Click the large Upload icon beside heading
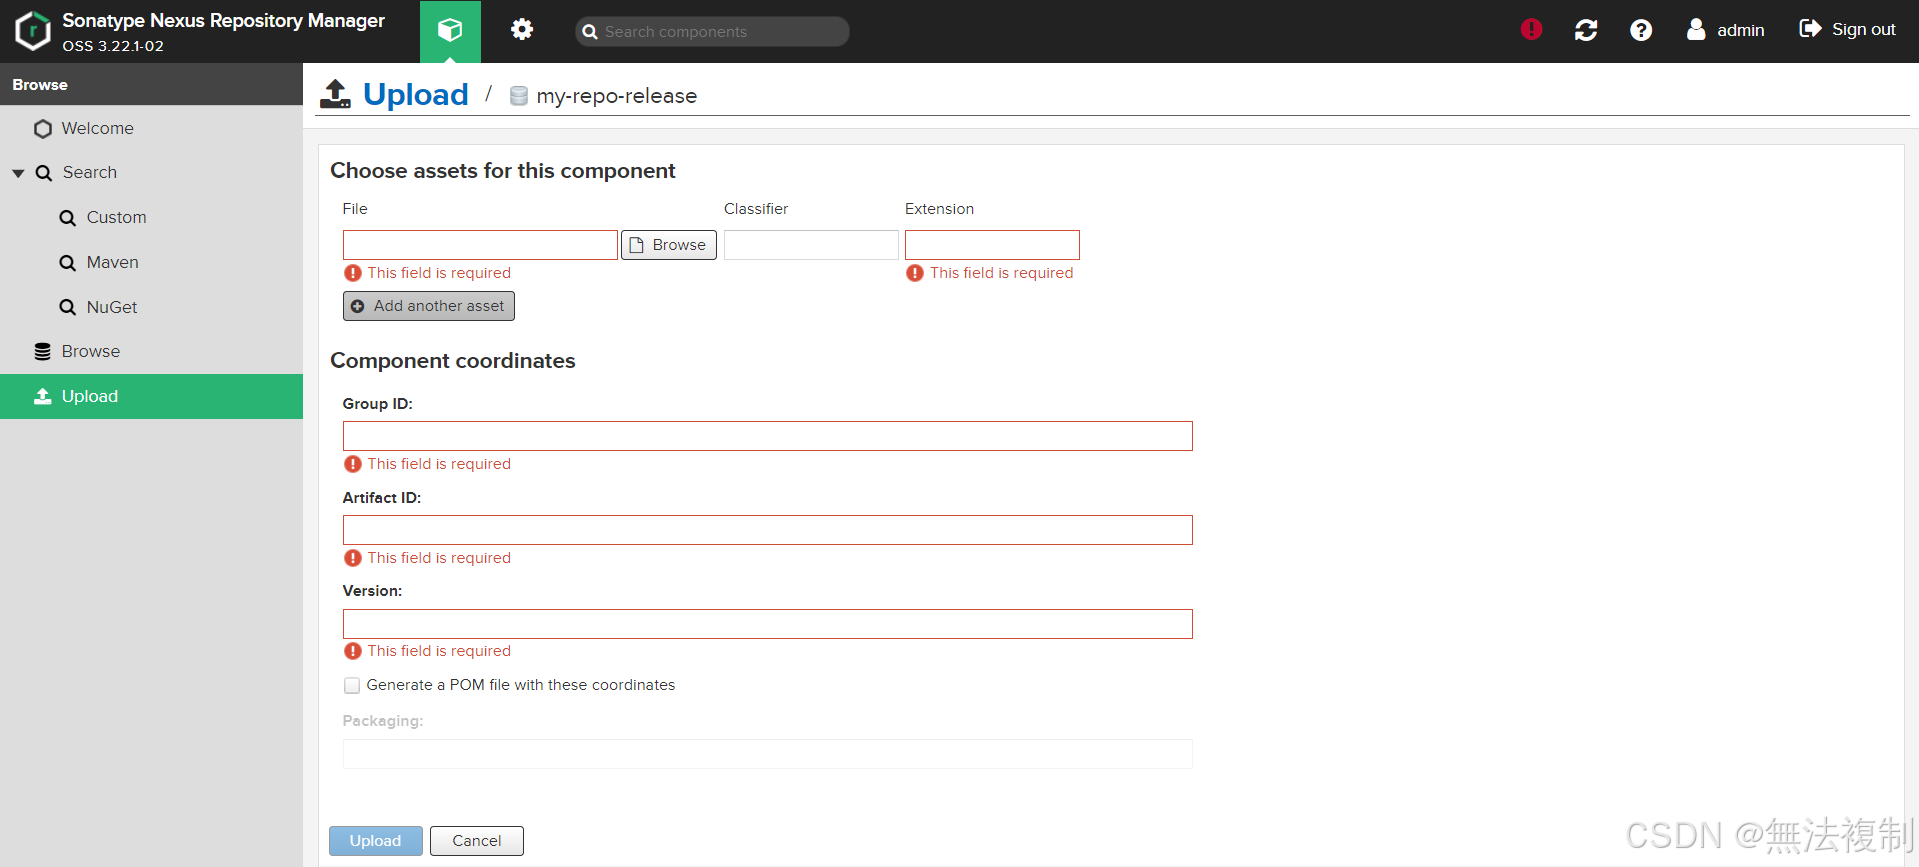This screenshot has height=867, width=1919. point(335,93)
